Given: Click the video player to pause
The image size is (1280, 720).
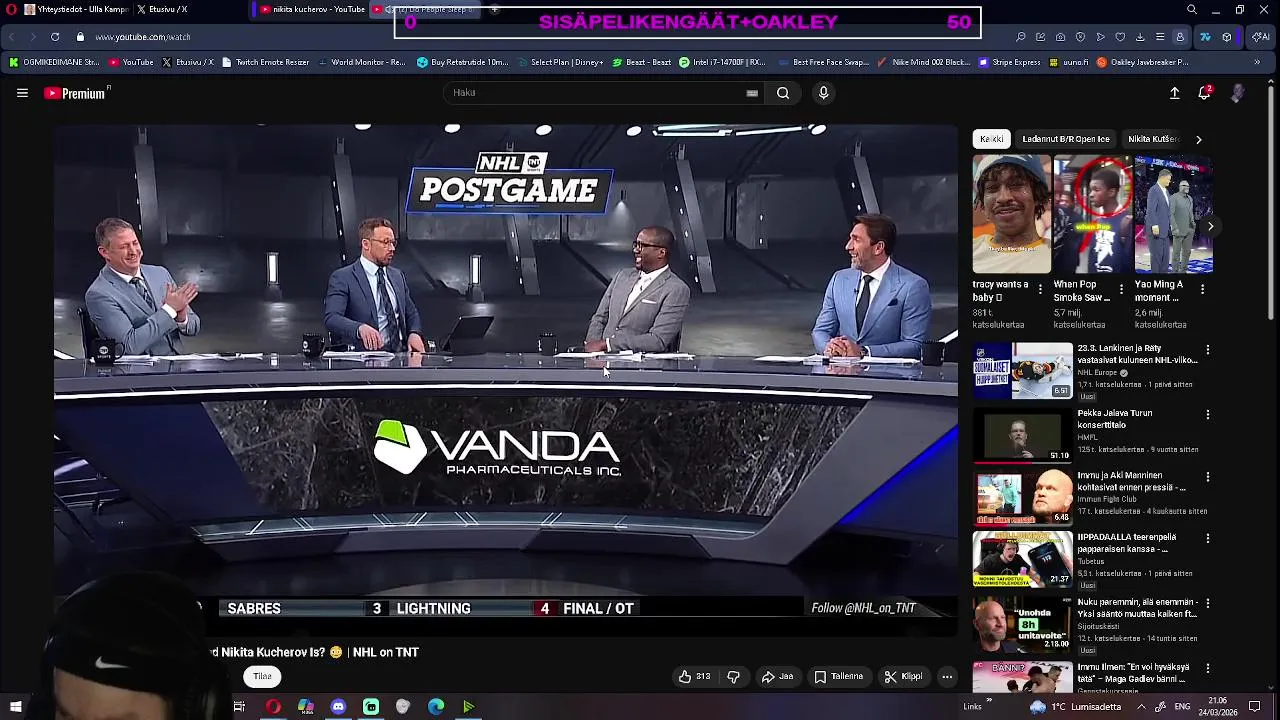Looking at the screenshot, I should 506,380.
